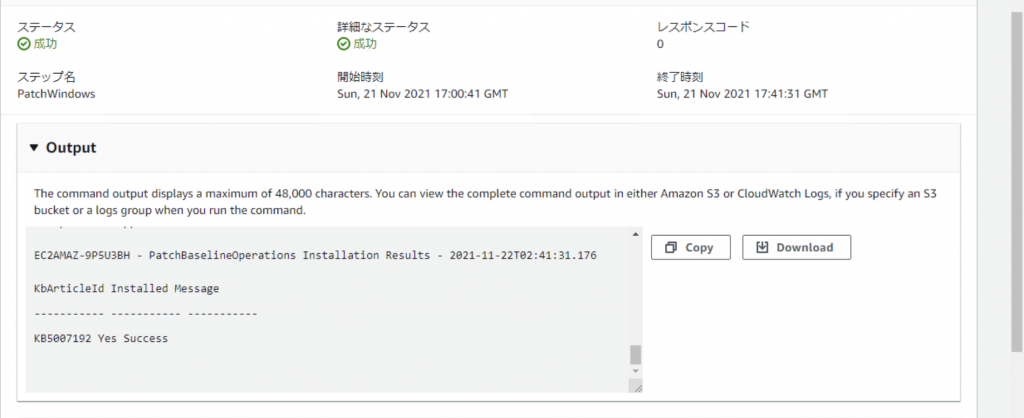Click the 開始時刻 timestamp value

click(423, 94)
